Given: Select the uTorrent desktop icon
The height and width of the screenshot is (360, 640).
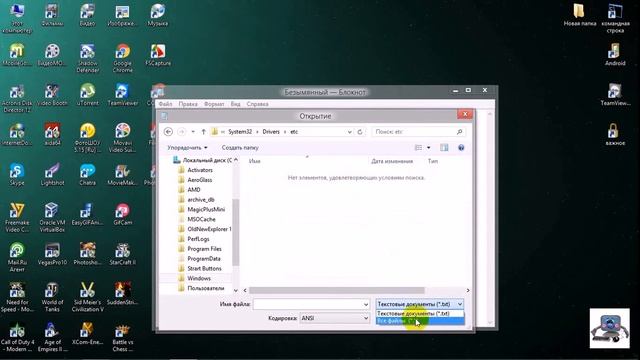Looking at the screenshot, I should click(88, 95).
